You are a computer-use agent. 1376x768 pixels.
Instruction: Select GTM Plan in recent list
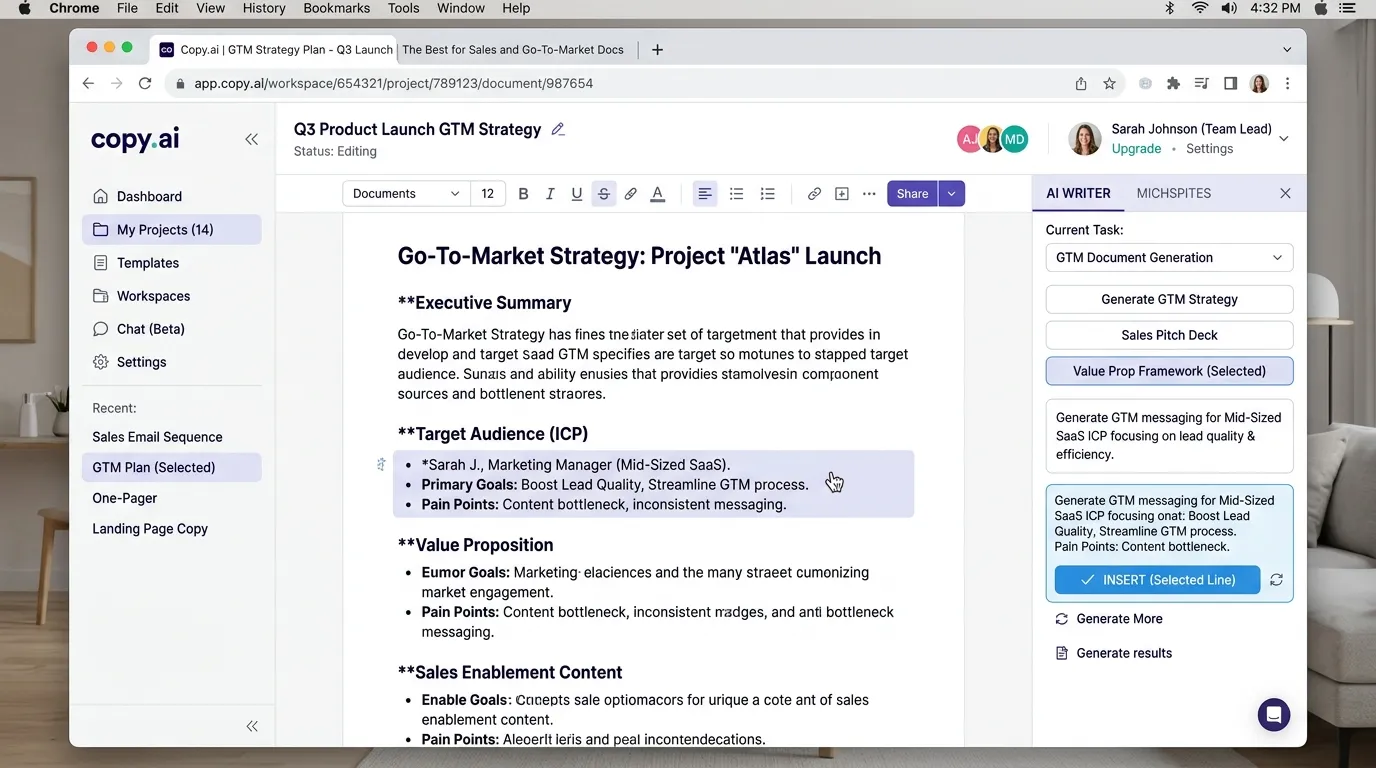coord(172,467)
